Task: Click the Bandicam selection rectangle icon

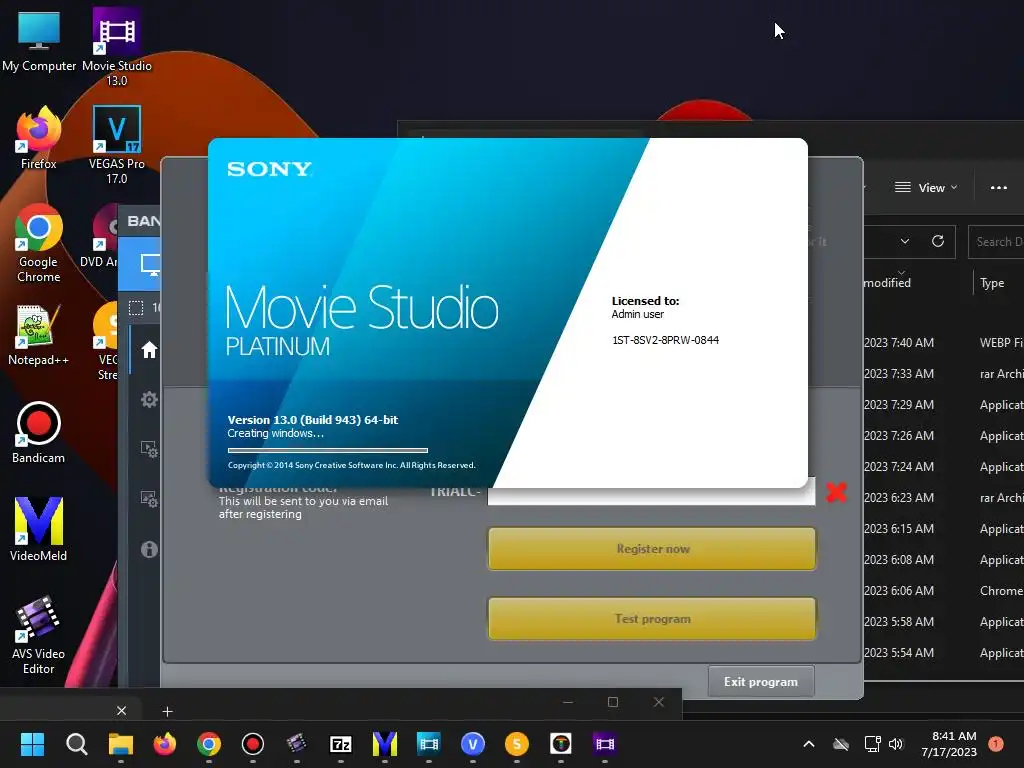Action: pos(136,308)
